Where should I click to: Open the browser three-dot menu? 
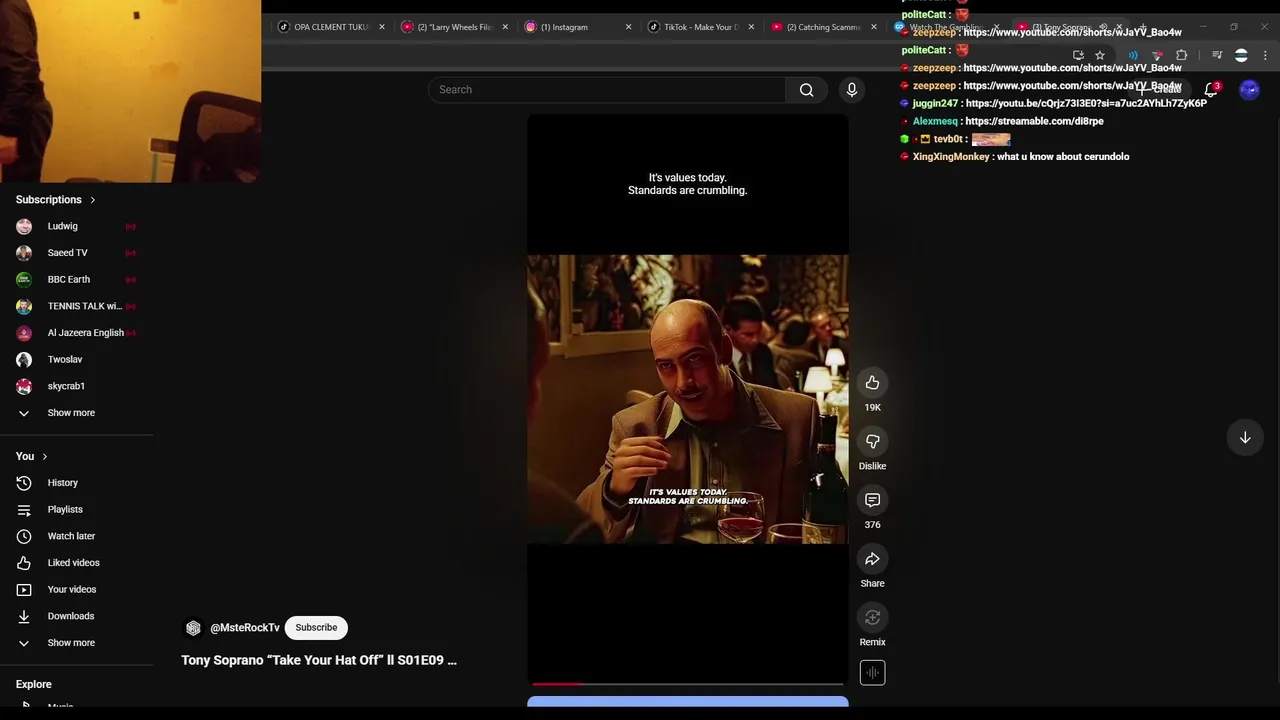(1265, 56)
